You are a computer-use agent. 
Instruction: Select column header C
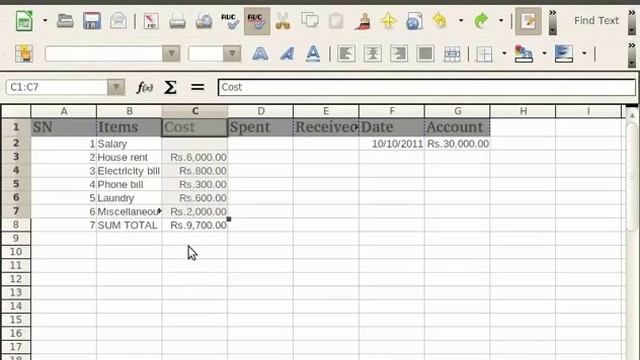pyautogui.click(x=195, y=111)
